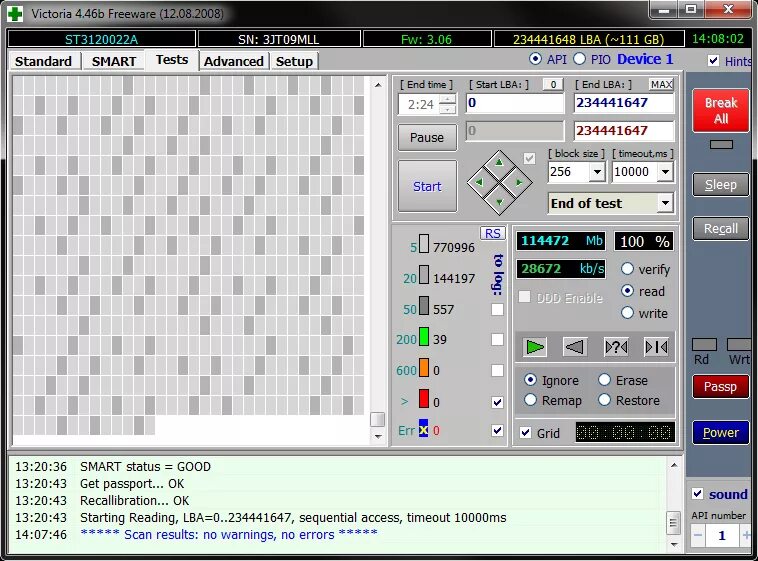Switch to the SMART tab
Viewport: 758px width, 561px height.
click(x=114, y=61)
